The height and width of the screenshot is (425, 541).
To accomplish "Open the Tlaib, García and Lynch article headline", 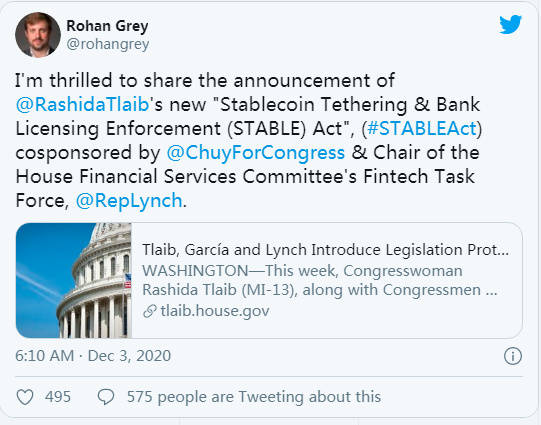I will pyautogui.click(x=325, y=250).
